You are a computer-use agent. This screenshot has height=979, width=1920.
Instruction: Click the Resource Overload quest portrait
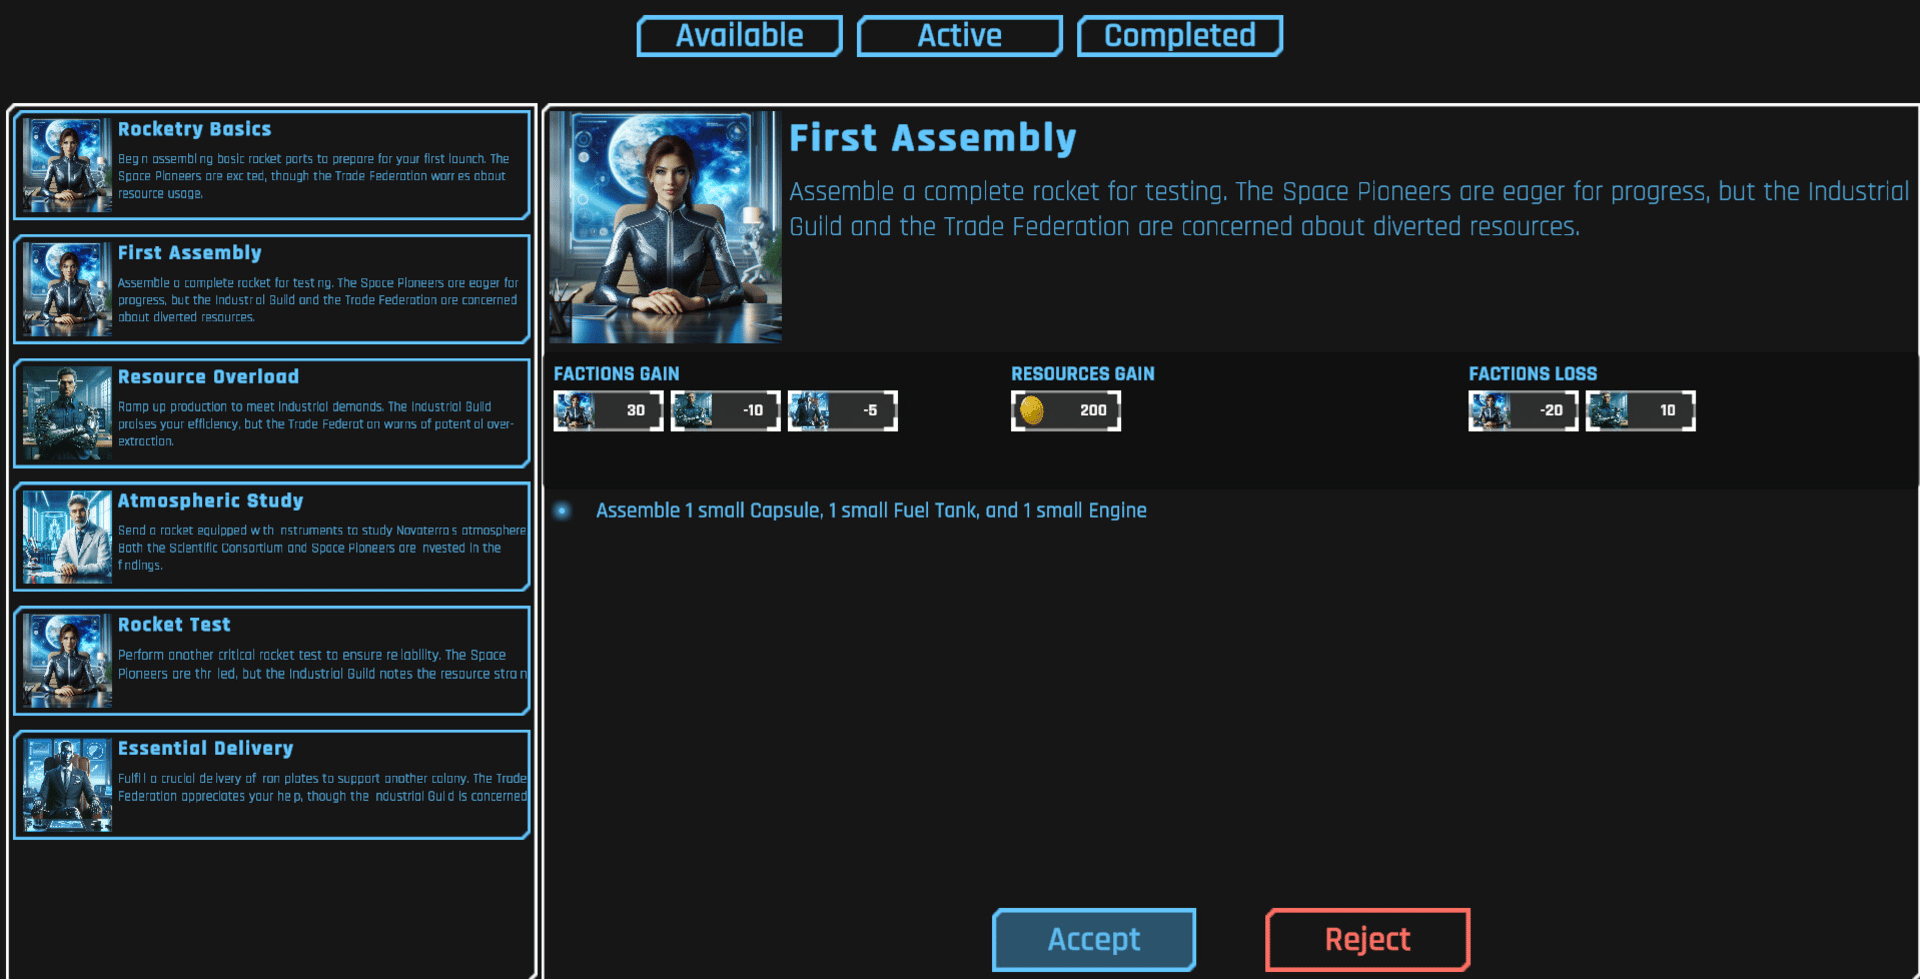pos(67,412)
